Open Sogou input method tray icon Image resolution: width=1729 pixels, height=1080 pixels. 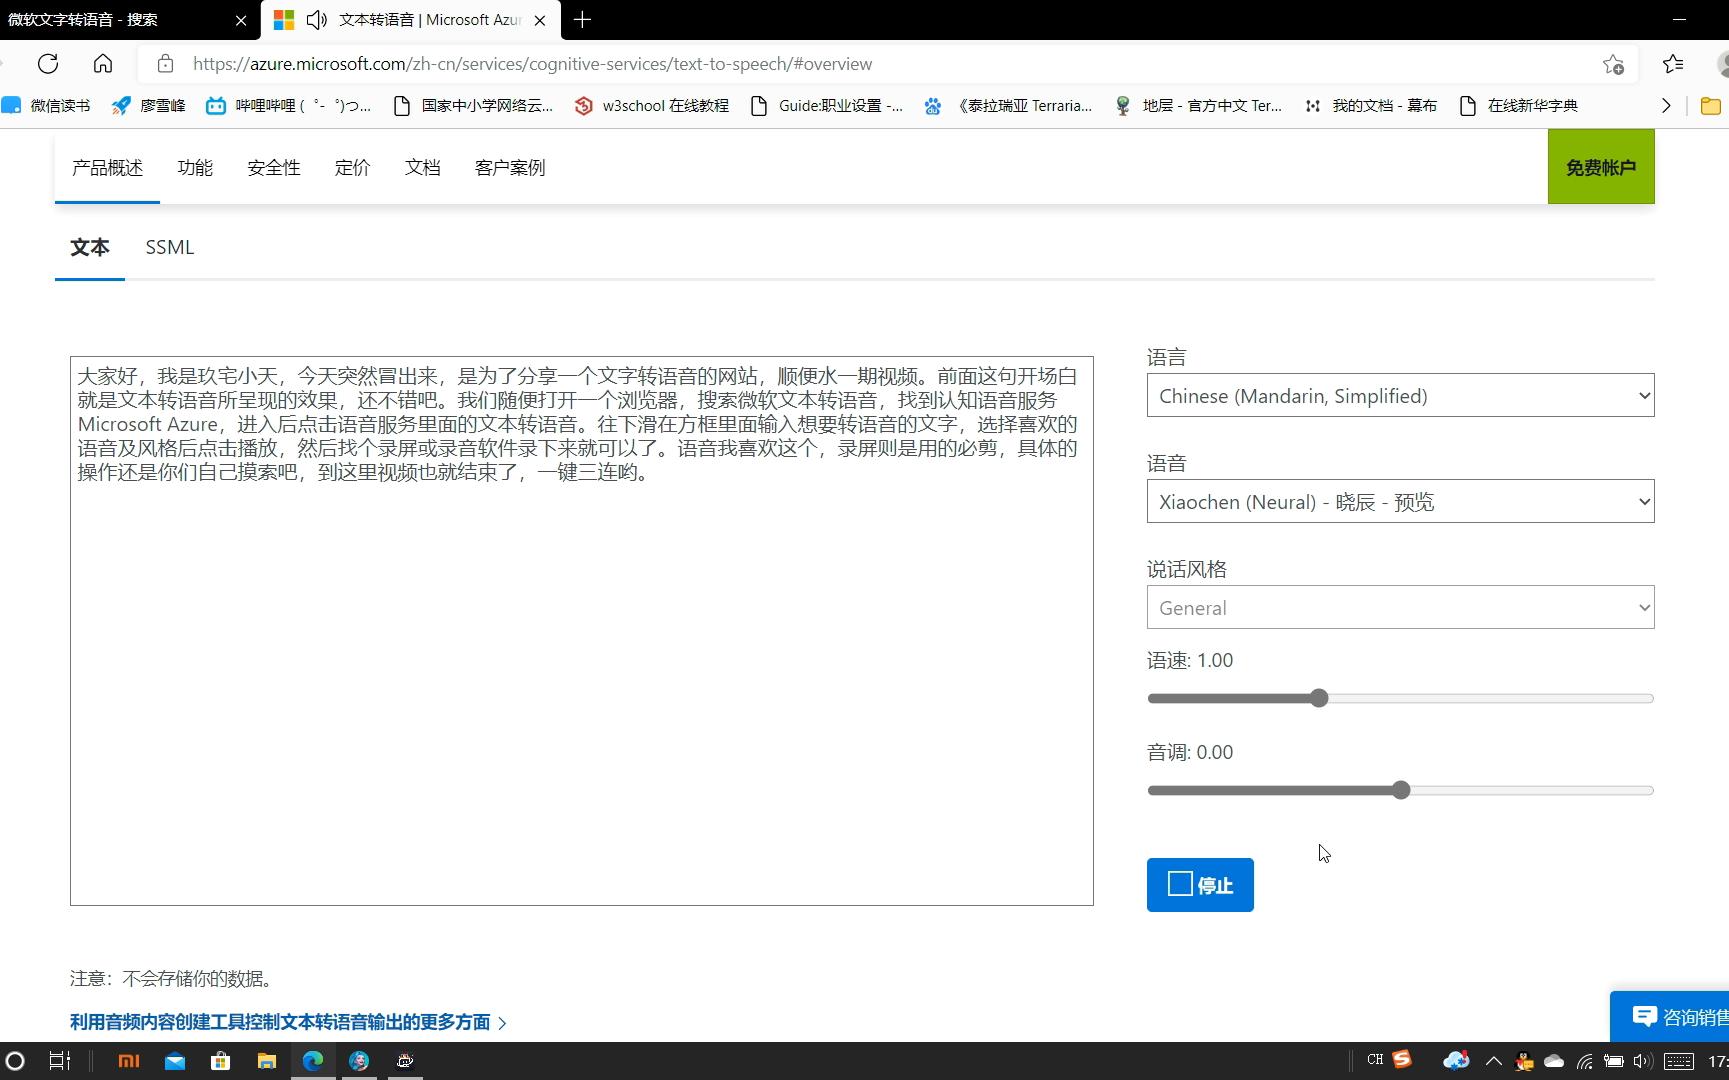pos(1402,1059)
